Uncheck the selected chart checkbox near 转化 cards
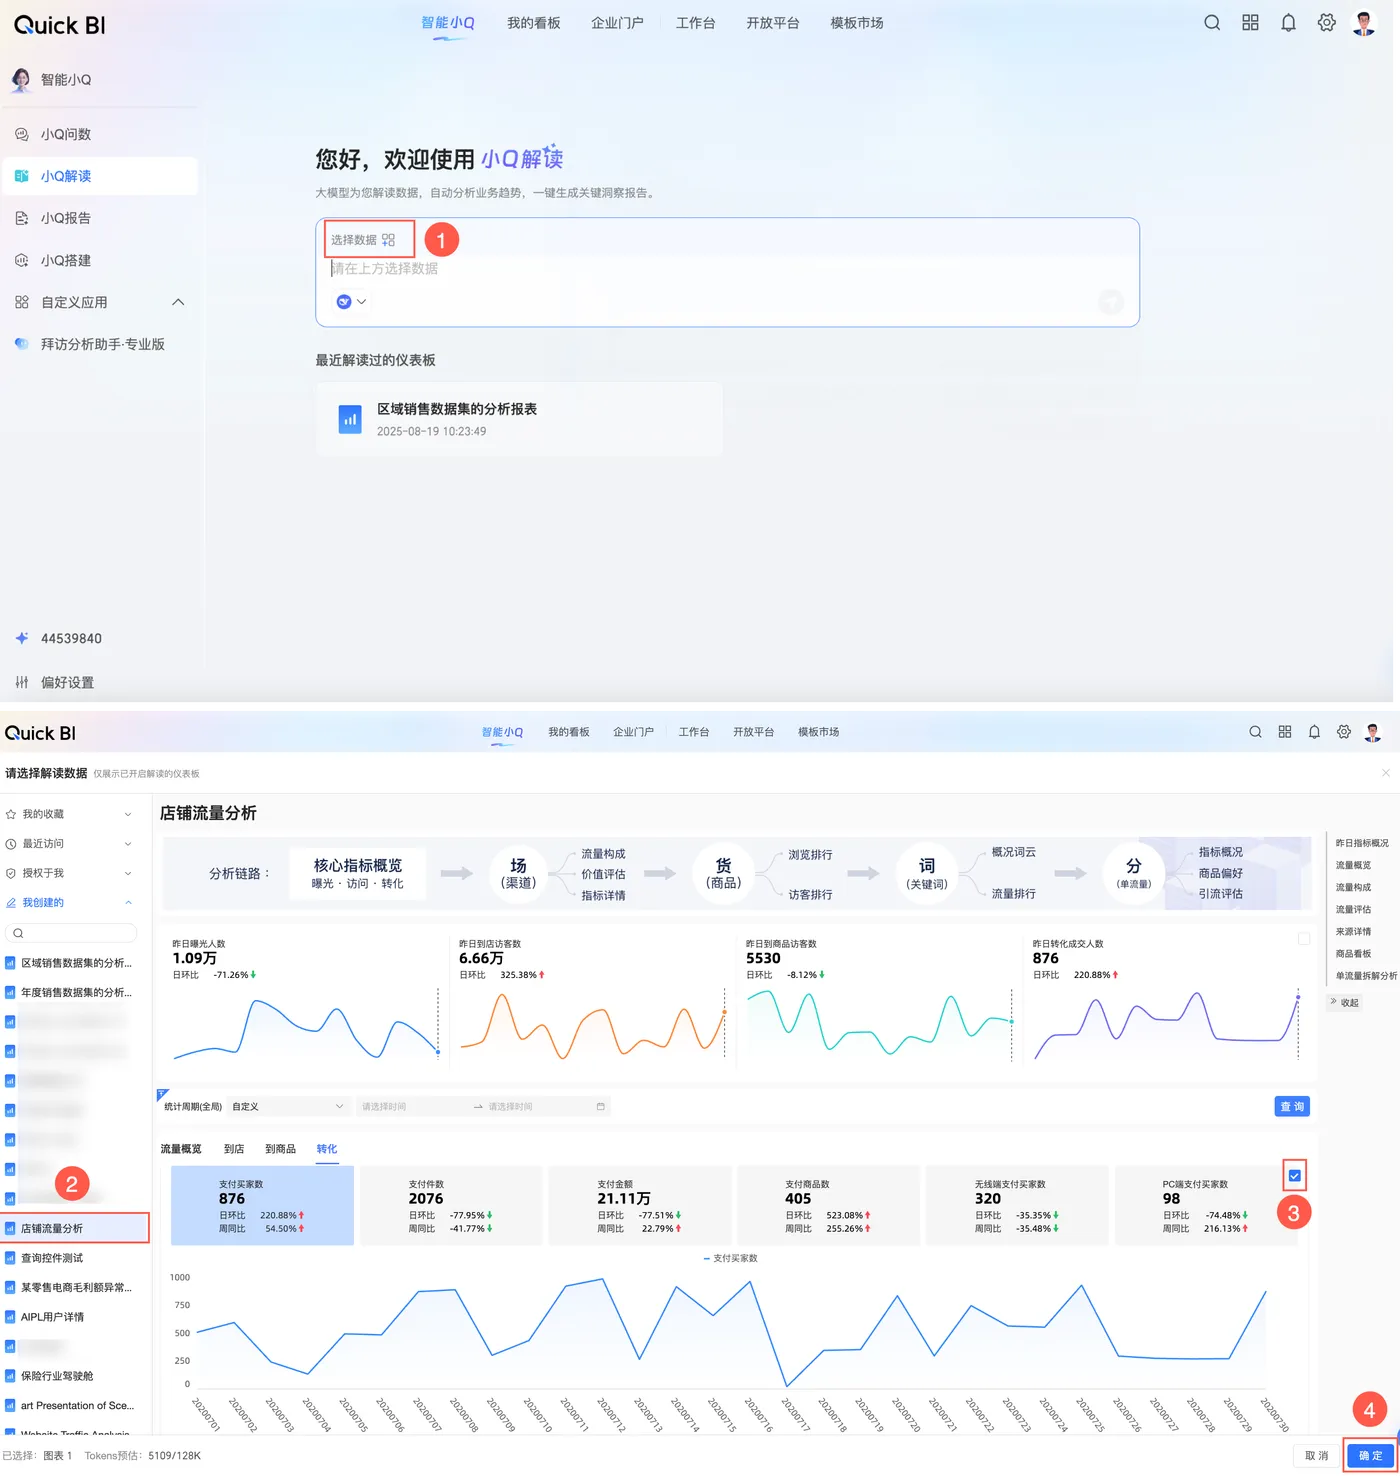The width and height of the screenshot is (1400, 1476). coord(1295,1175)
